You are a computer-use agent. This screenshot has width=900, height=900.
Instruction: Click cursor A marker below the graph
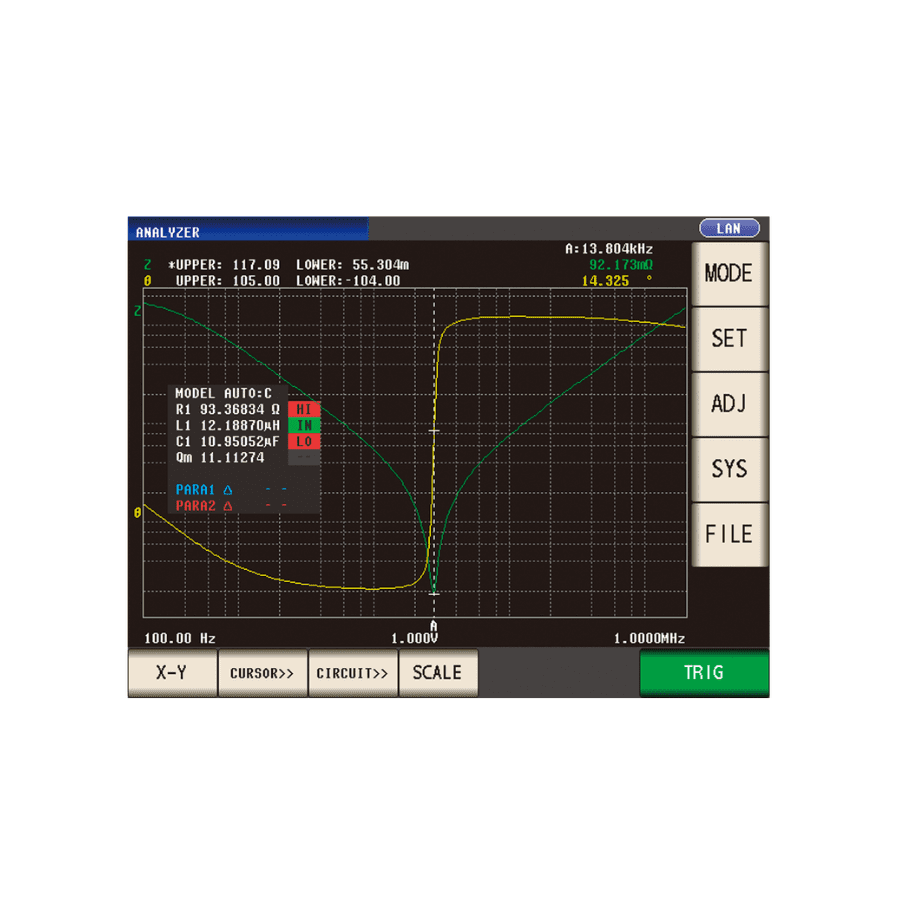click(x=433, y=626)
